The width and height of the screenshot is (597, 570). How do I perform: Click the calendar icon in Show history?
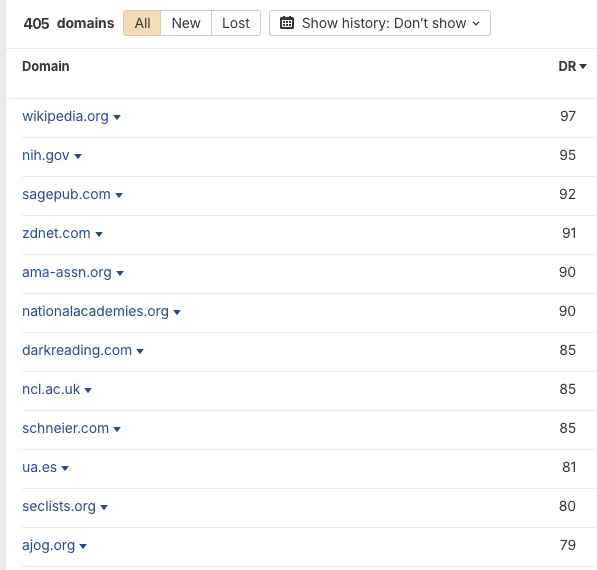tap(287, 23)
